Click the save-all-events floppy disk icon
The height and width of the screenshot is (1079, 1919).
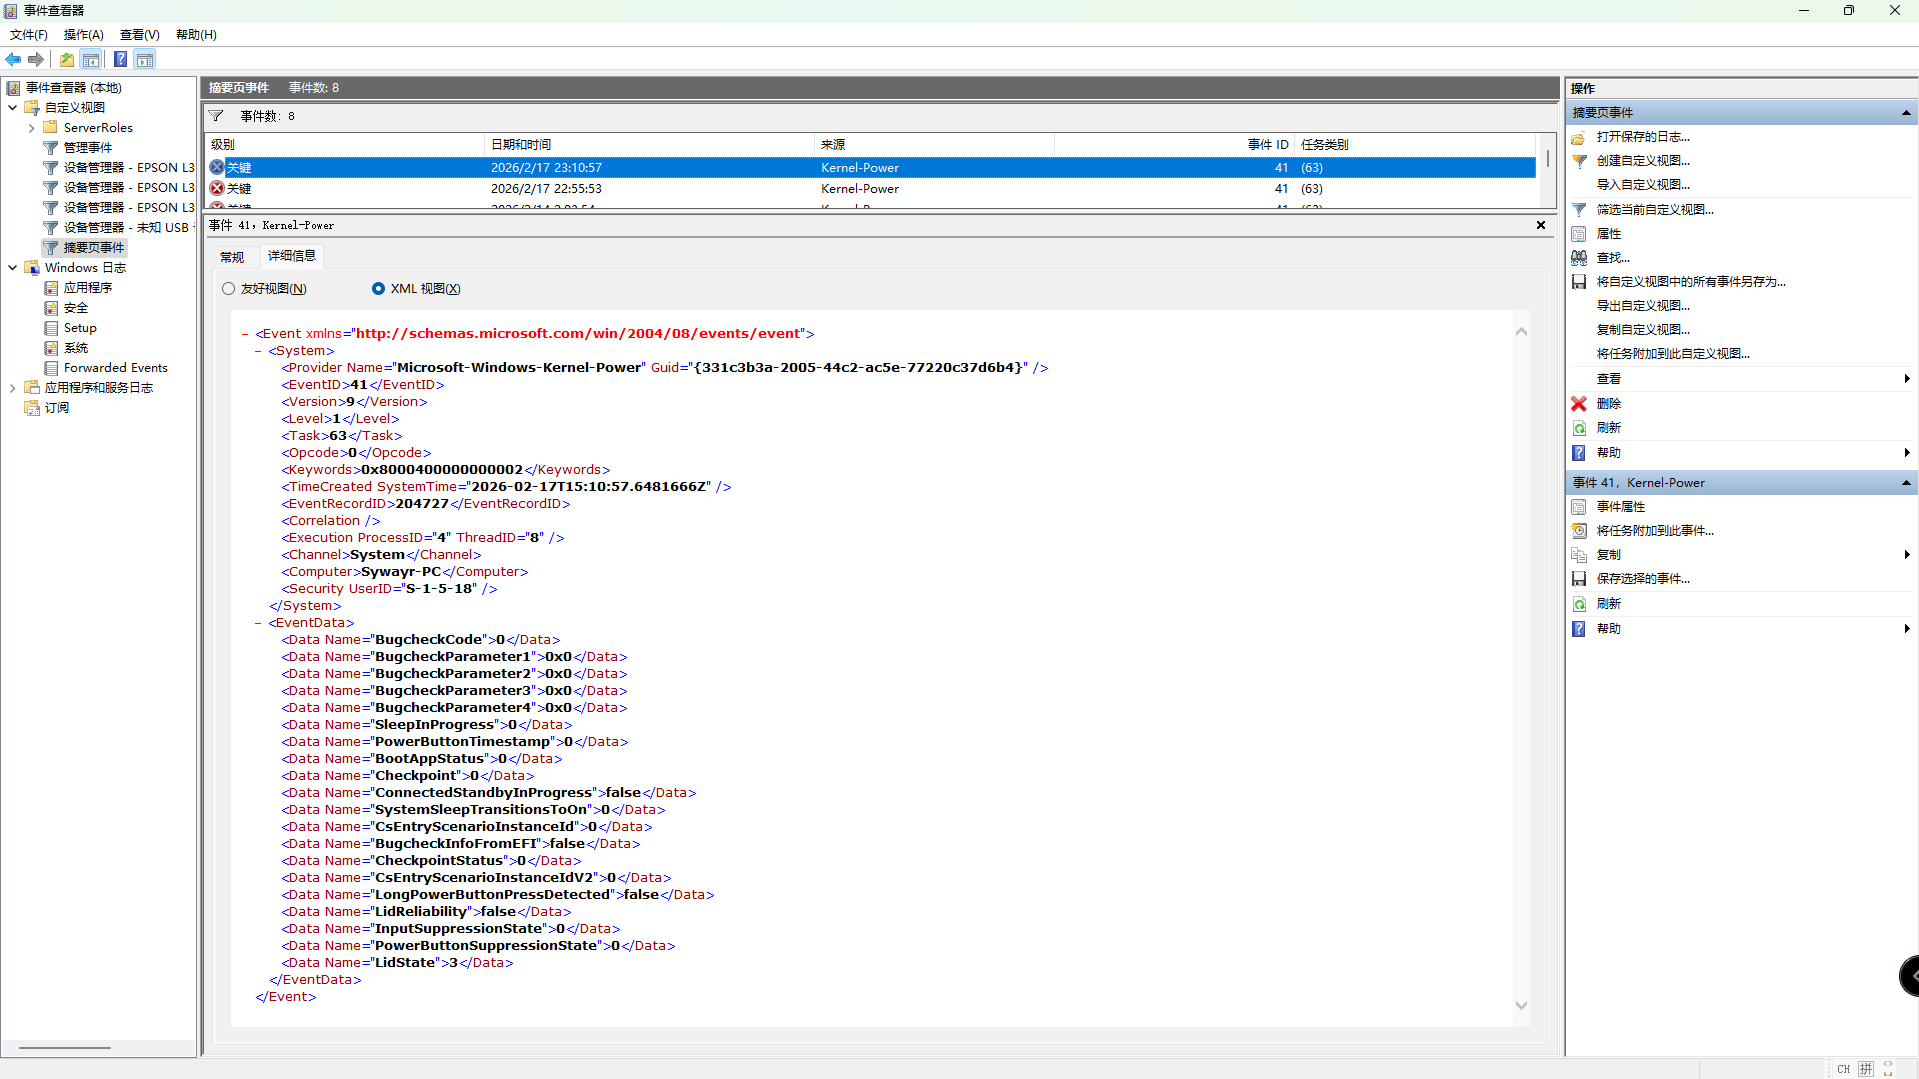(1579, 282)
